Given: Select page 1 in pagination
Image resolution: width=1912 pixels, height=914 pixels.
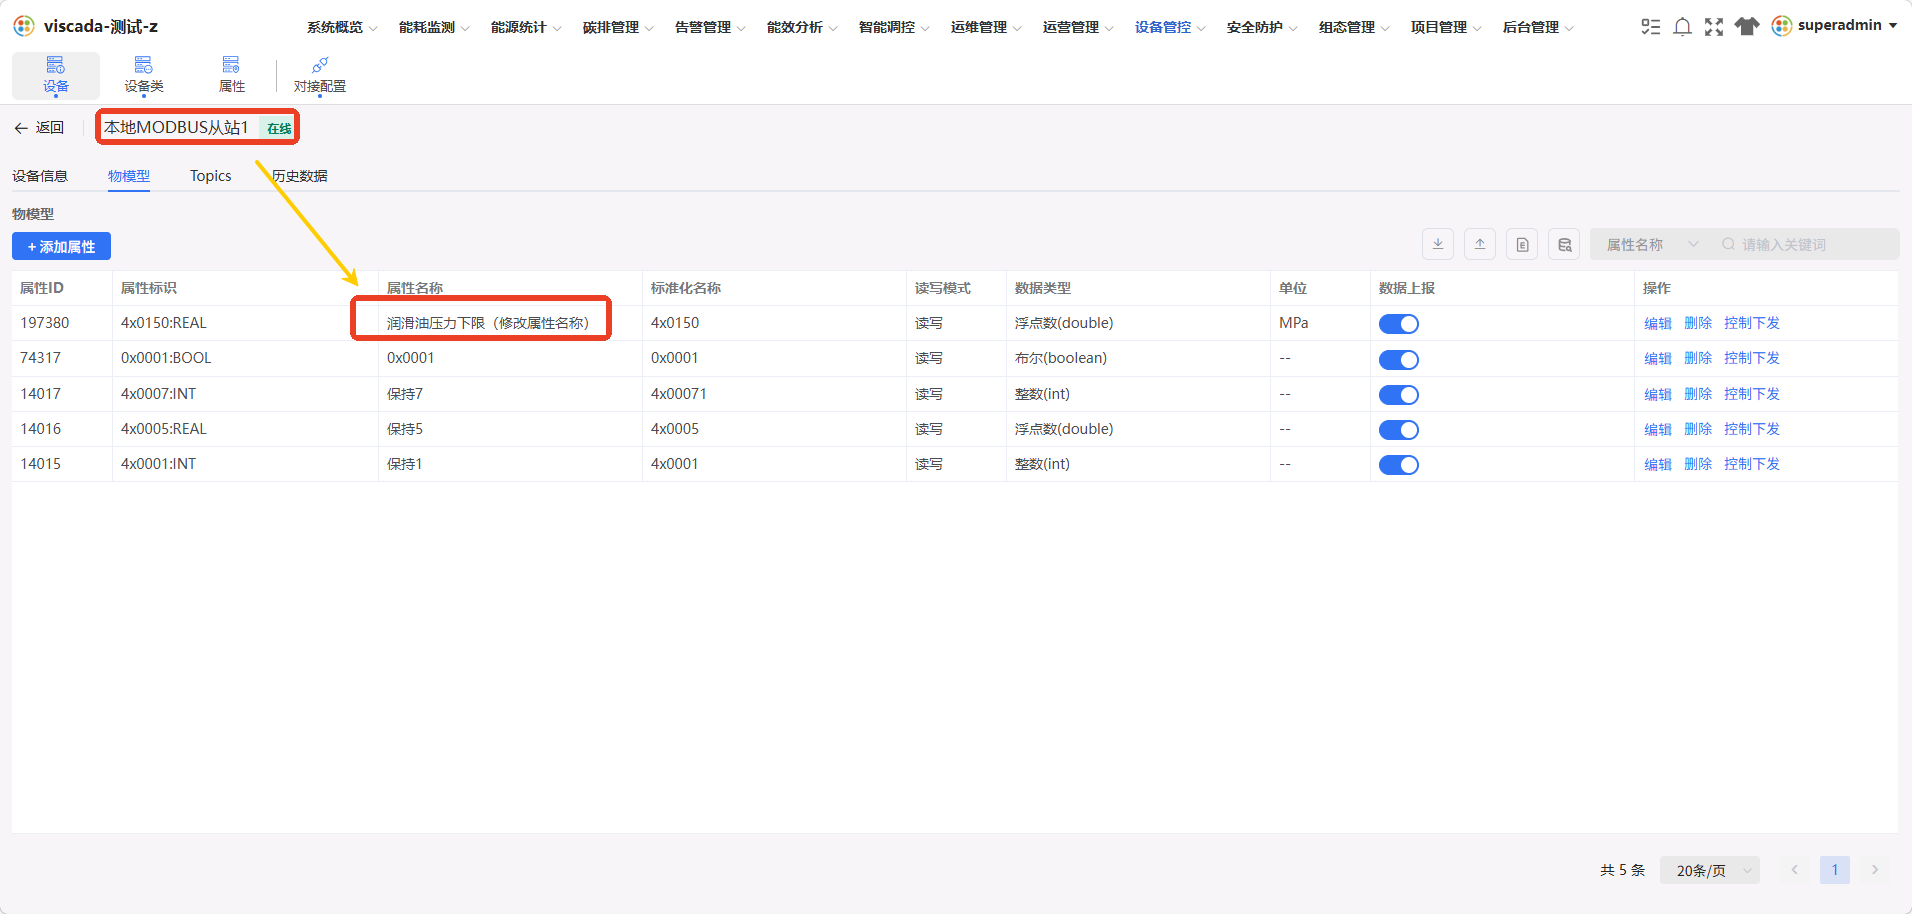Looking at the screenshot, I should pyautogui.click(x=1835, y=870).
